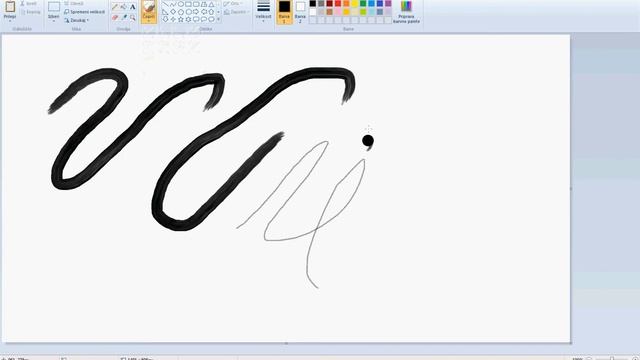Expand the shapes gallery with bottom arrow
640x360 pixels.
coord(218,19)
